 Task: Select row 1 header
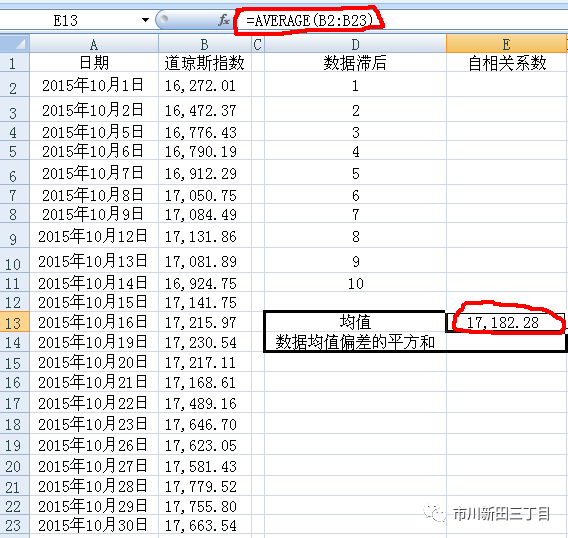[14, 63]
